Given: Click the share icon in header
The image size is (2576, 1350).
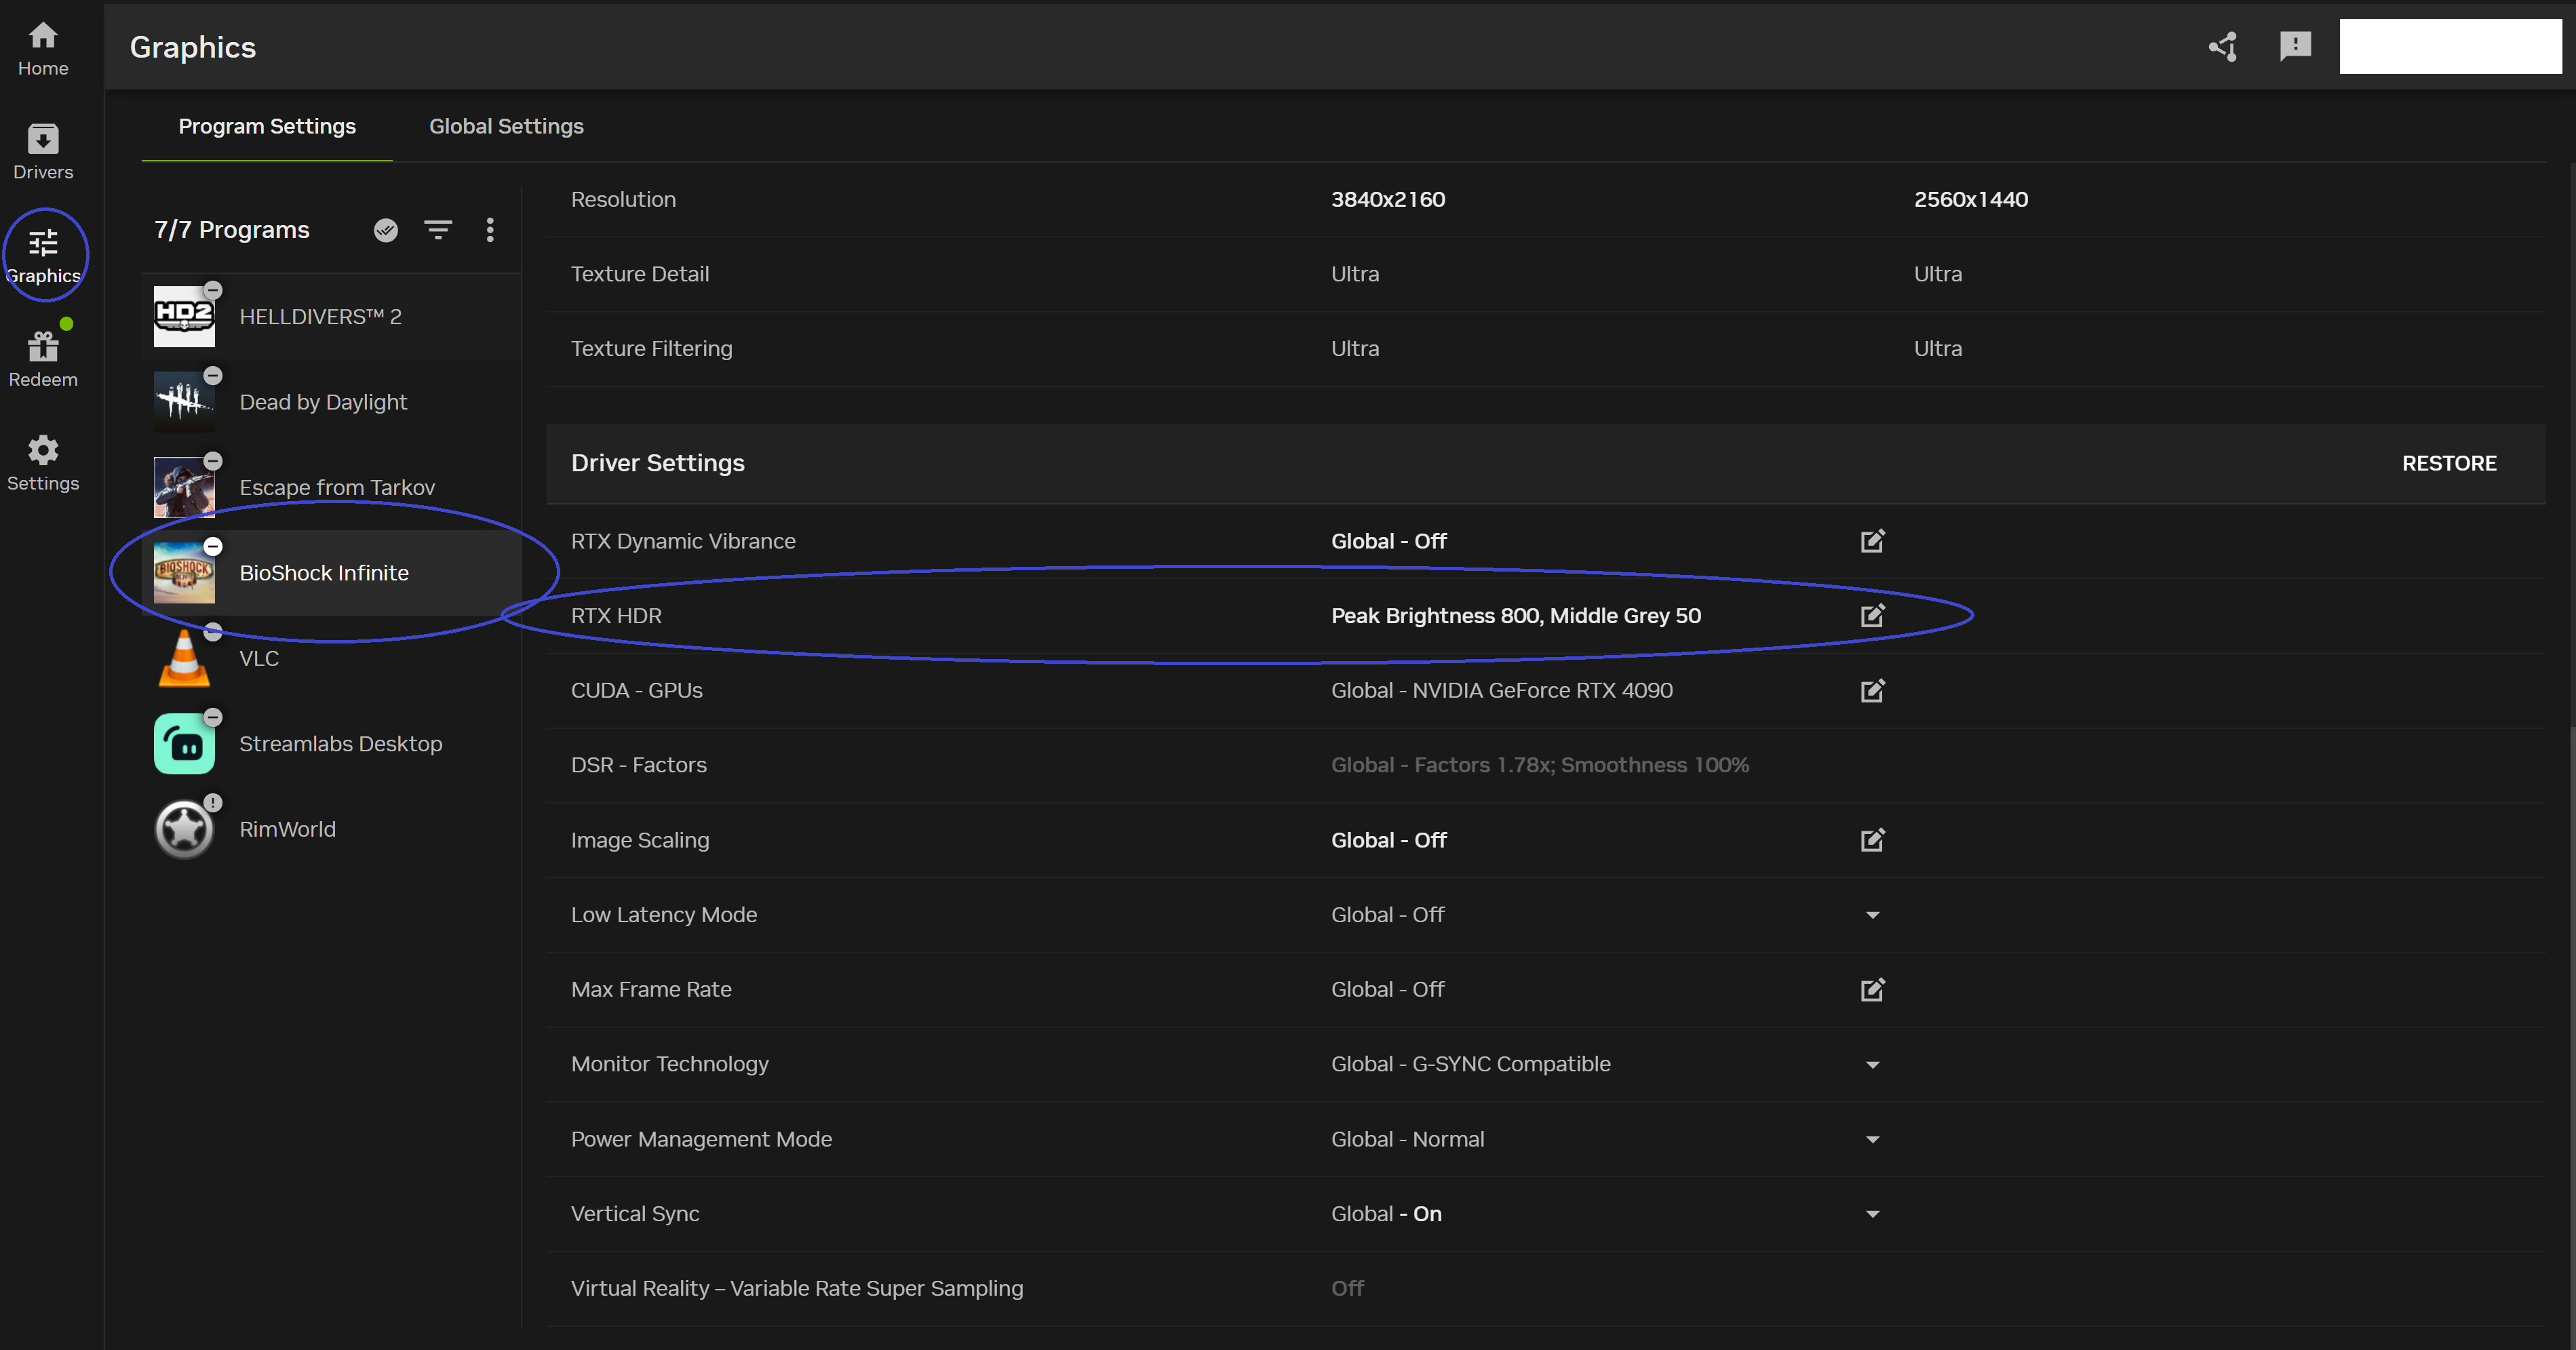Looking at the screenshot, I should click(x=2222, y=46).
